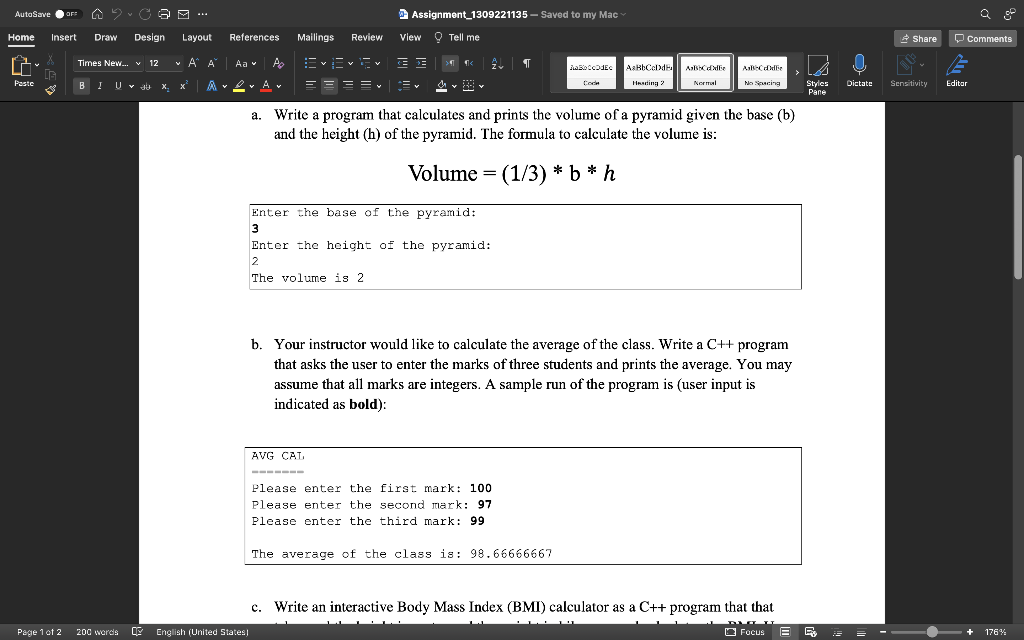The image size is (1024, 640).
Task: Open the font size dropdown
Action: click(x=178, y=63)
